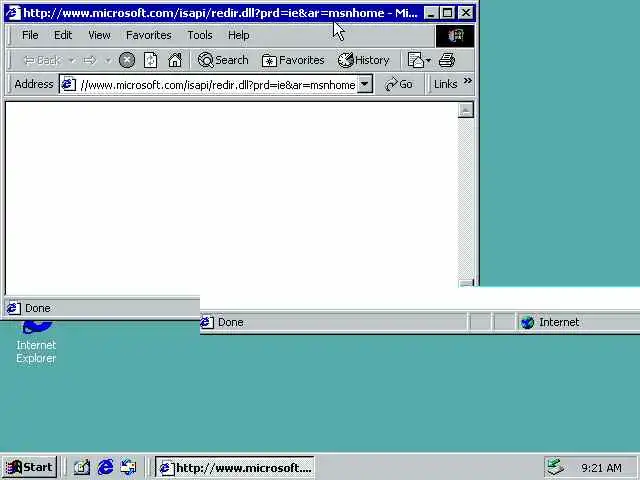The width and height of the screenshot is (640, 480).
Task: Select the microsoft.com taskbar window button
Action: (x=235, y=467)
